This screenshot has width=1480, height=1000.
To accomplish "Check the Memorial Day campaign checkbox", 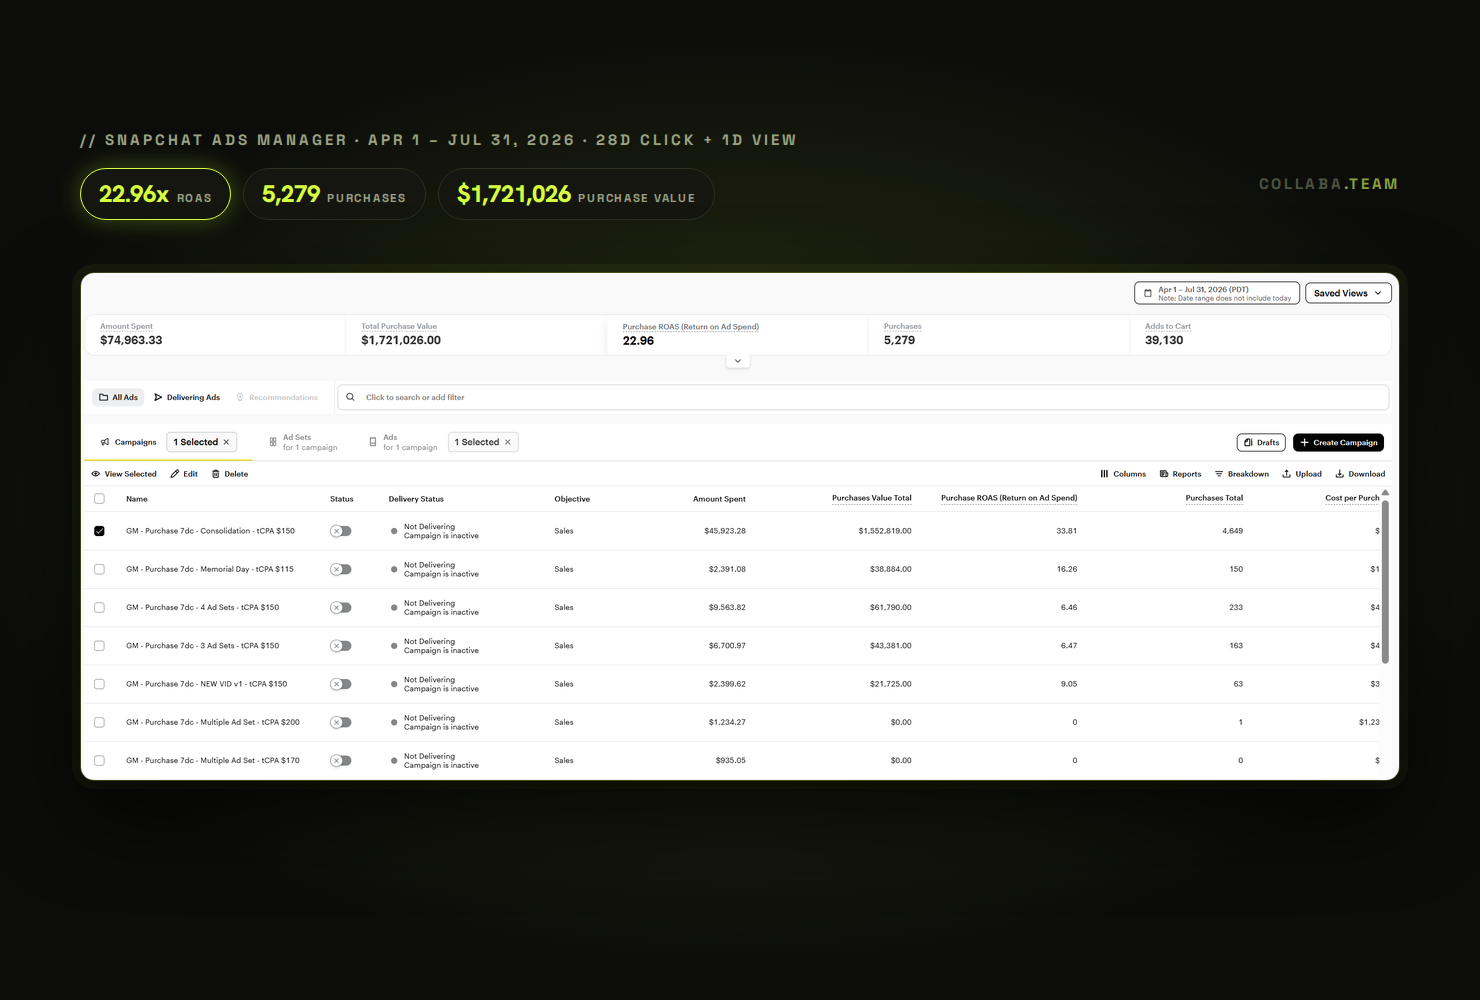I will pos(99,569).
